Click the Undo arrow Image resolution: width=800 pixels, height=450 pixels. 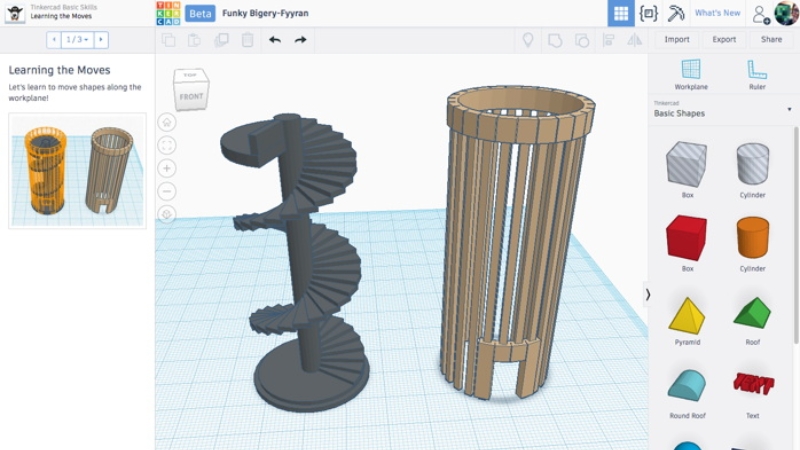[274, 40]
